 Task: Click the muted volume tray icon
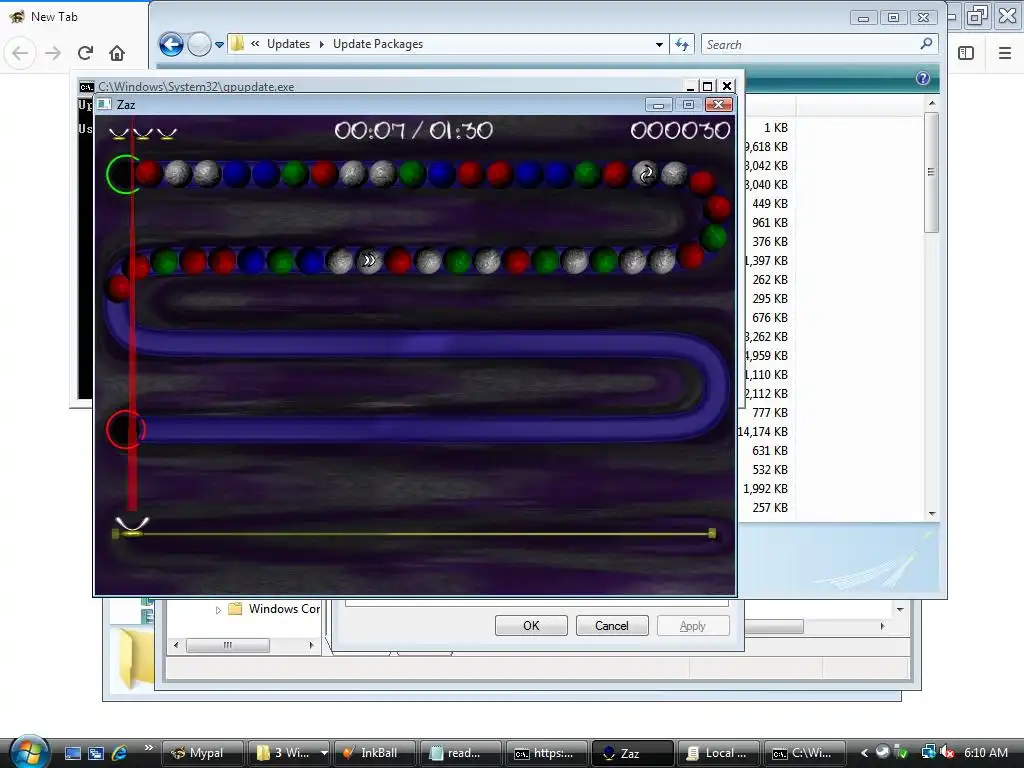coord(947,752)
